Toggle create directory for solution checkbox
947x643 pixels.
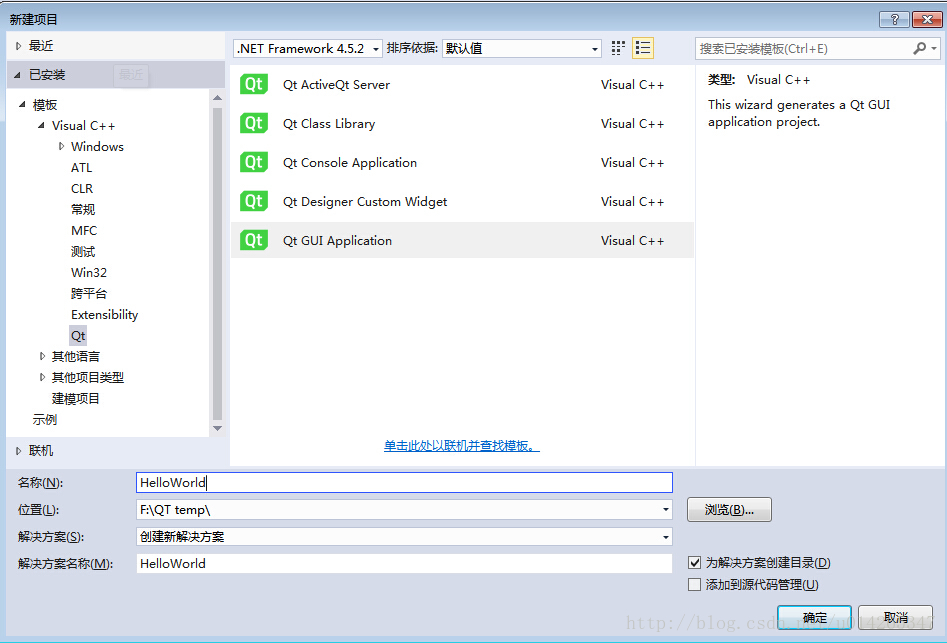coord(695,563)
